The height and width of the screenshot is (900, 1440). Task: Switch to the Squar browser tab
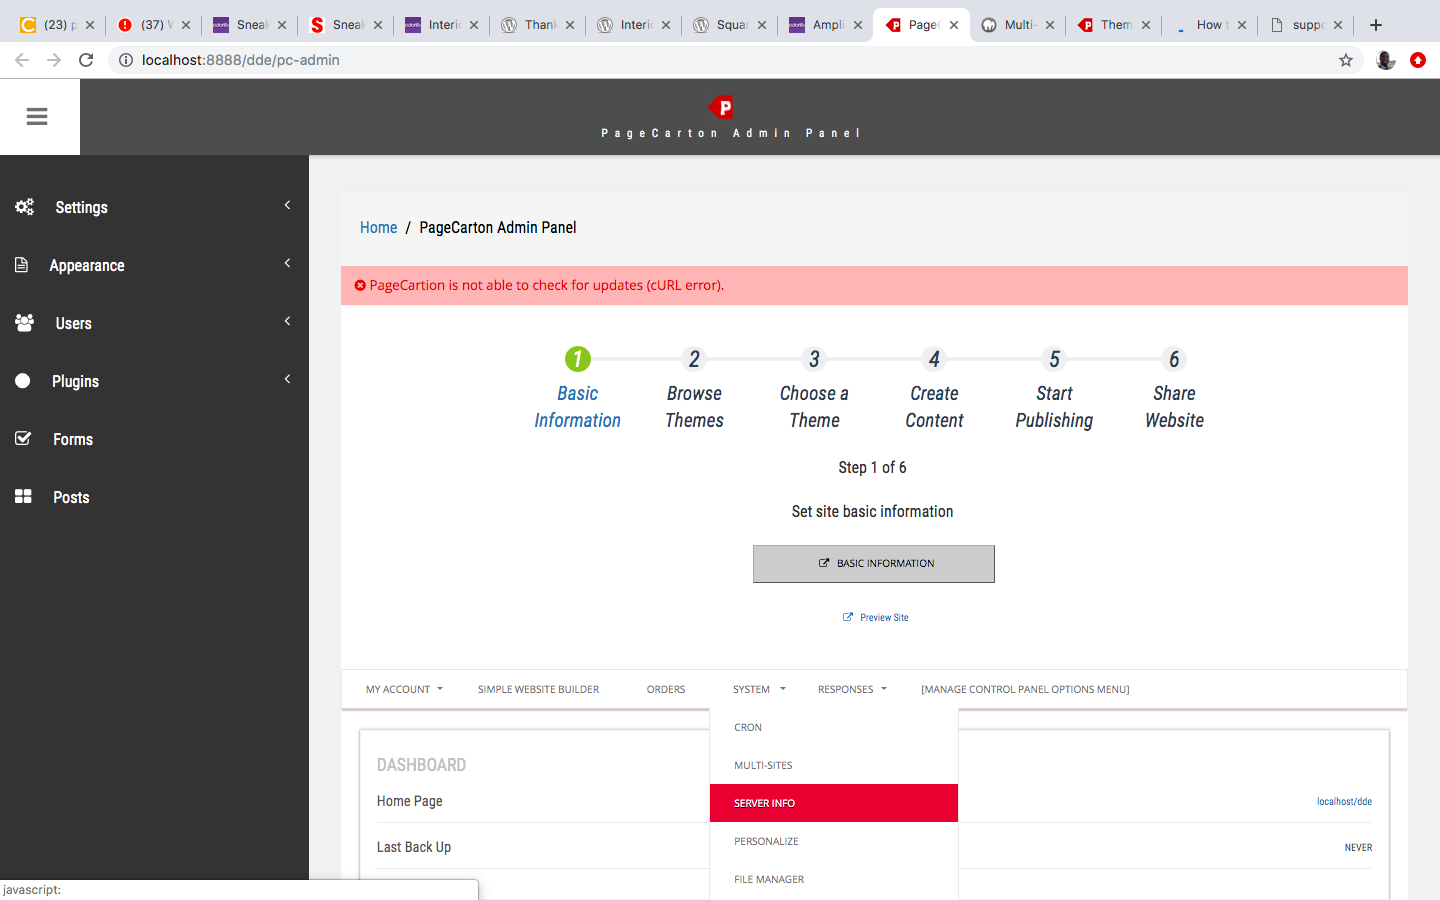click(x=729, y=25)
